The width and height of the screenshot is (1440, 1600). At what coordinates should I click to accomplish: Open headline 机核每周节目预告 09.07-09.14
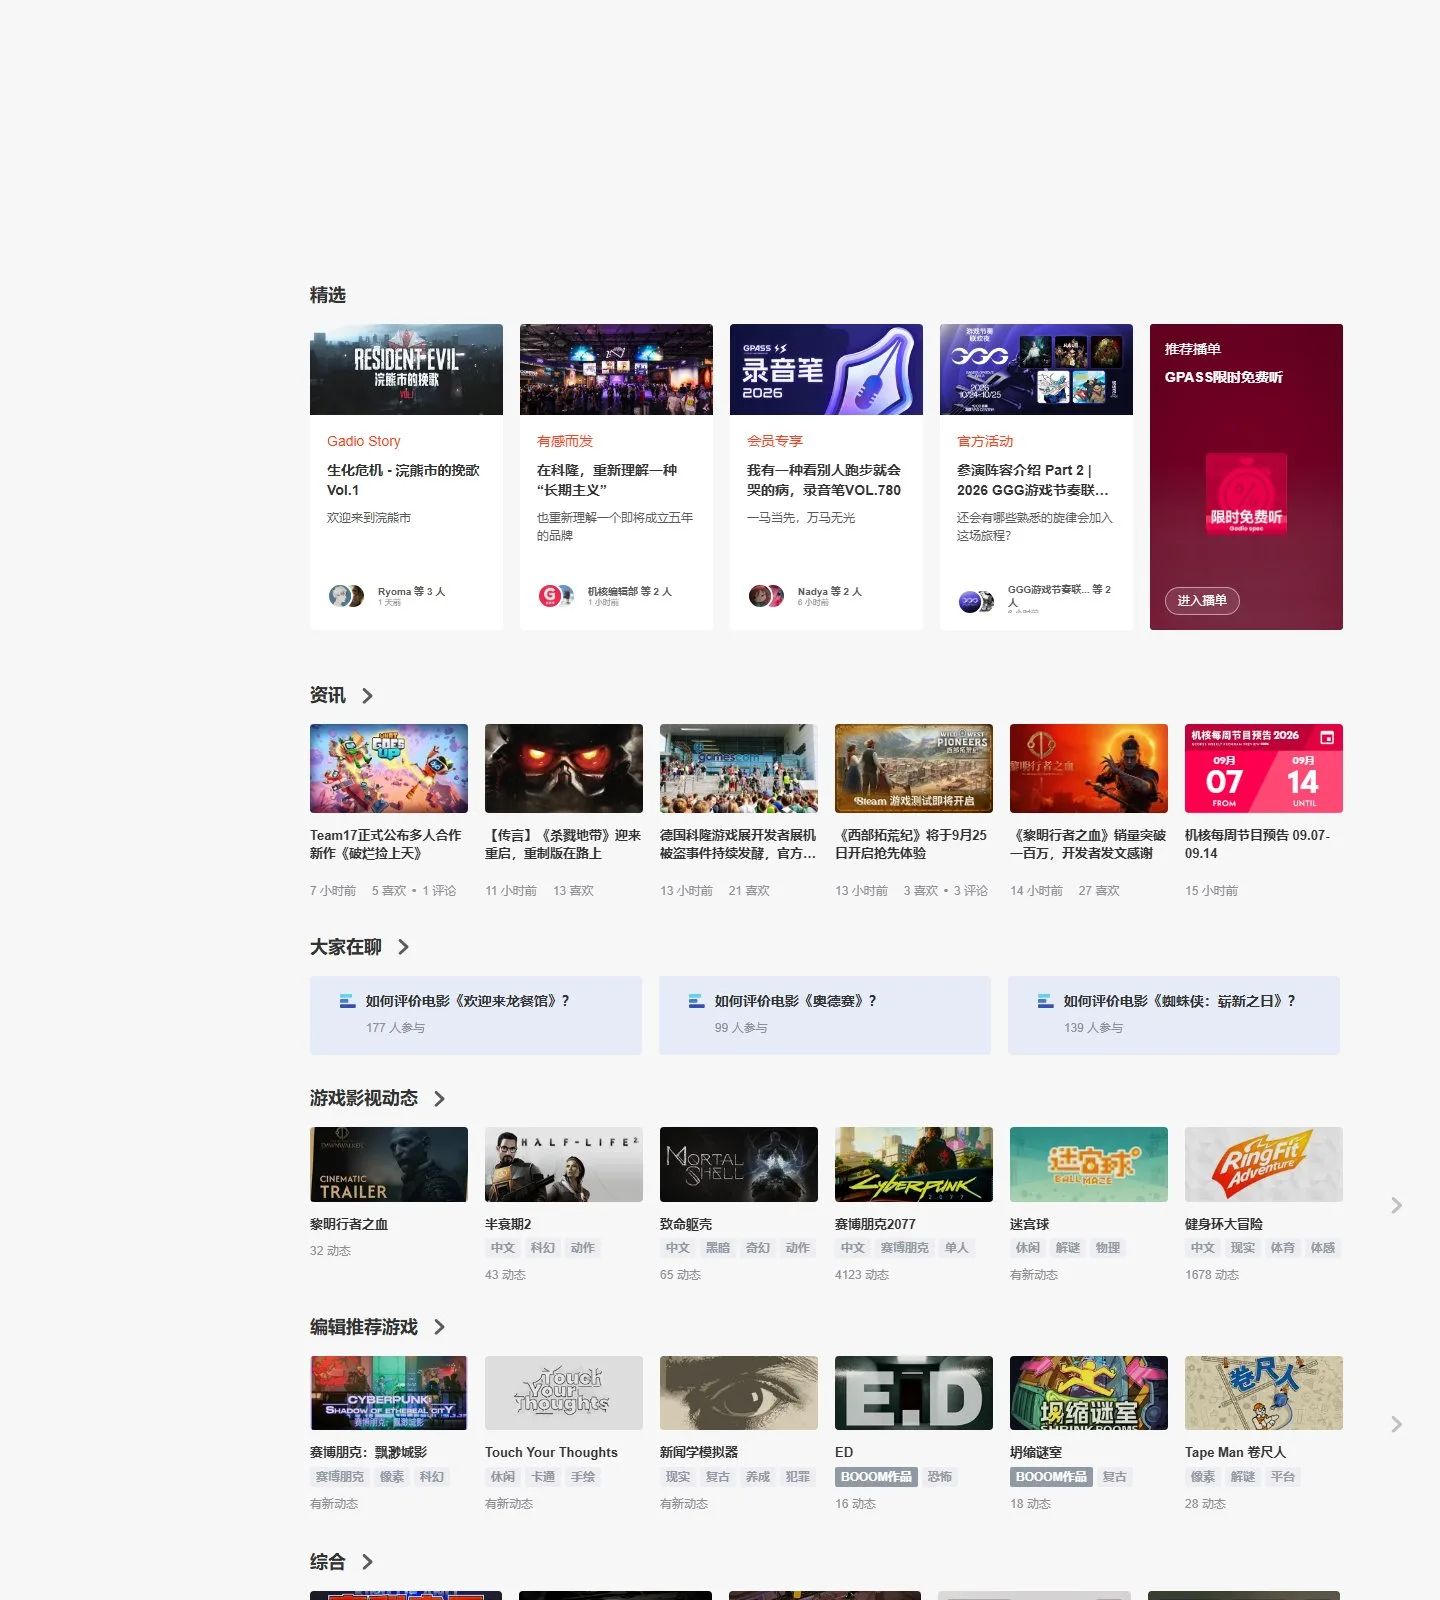[x=1258, y=844]
